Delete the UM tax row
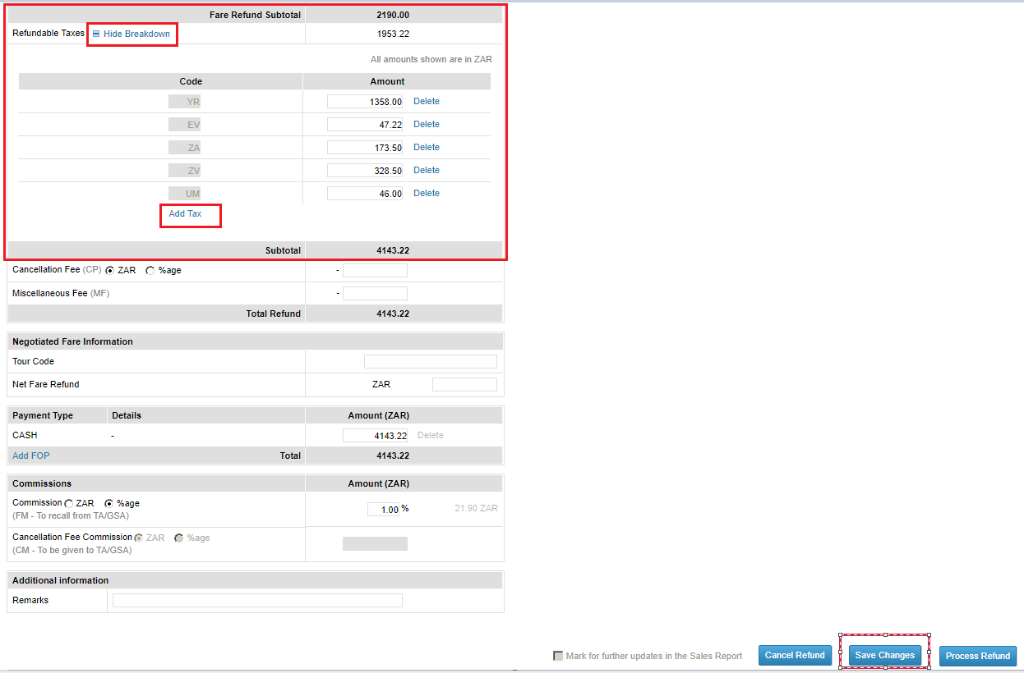This screenshot has height=673, width=1024. (426, 193)
